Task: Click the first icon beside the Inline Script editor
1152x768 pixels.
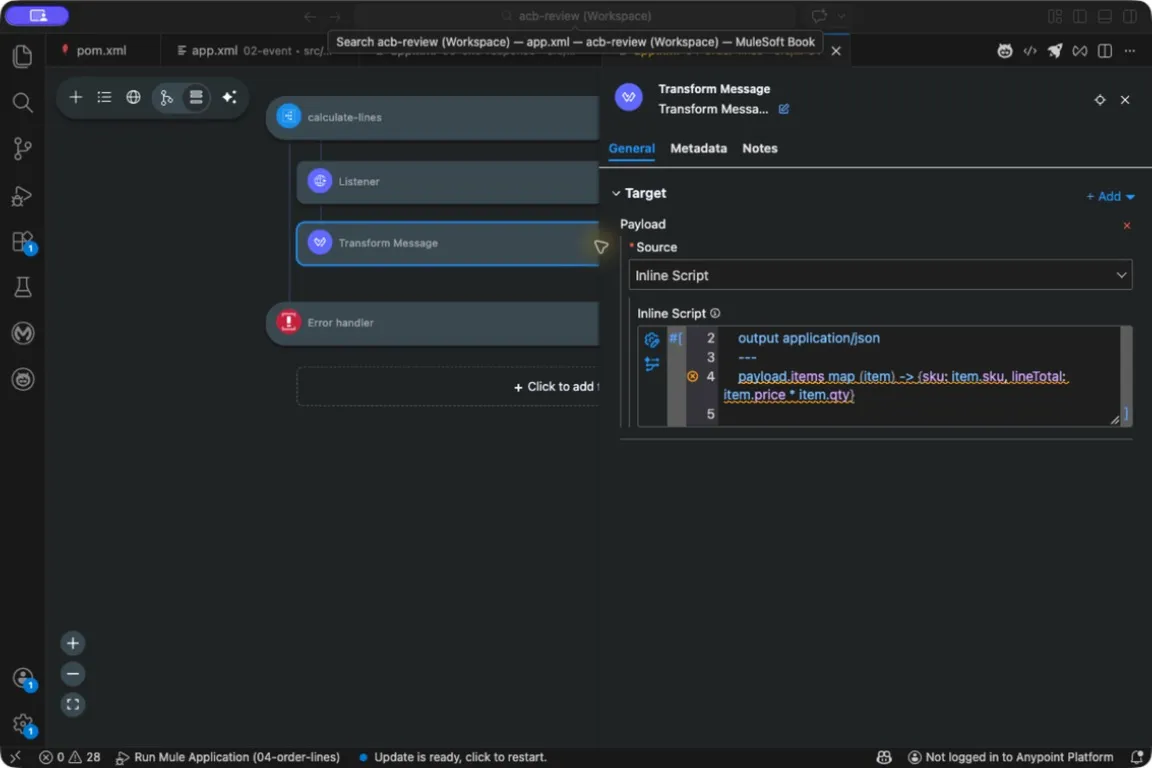Action: (652, 340)
